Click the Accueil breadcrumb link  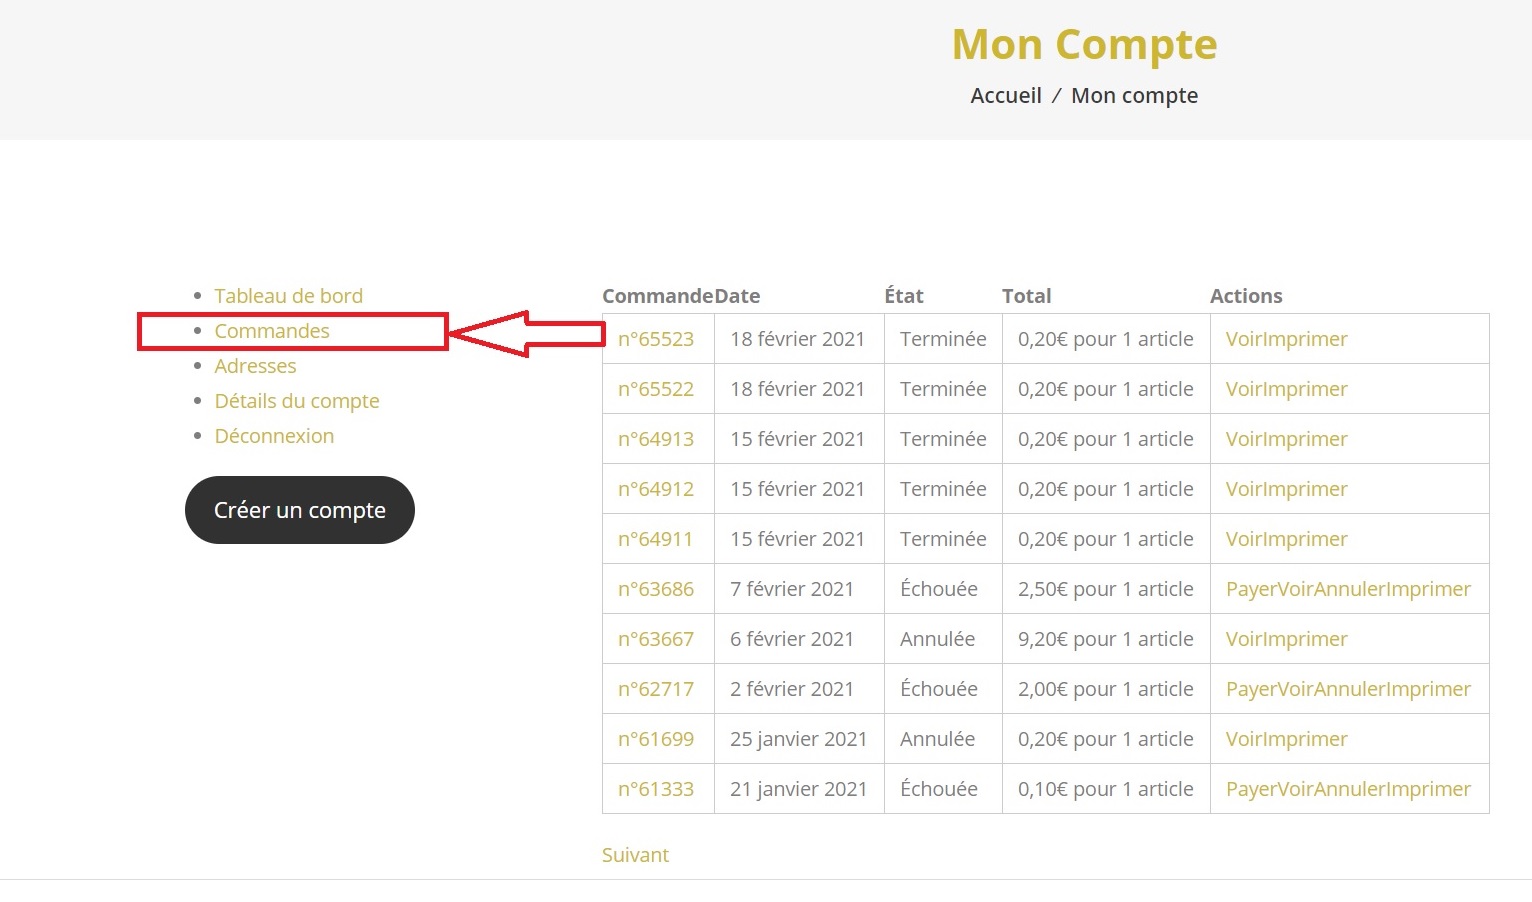coord(1005,96)
